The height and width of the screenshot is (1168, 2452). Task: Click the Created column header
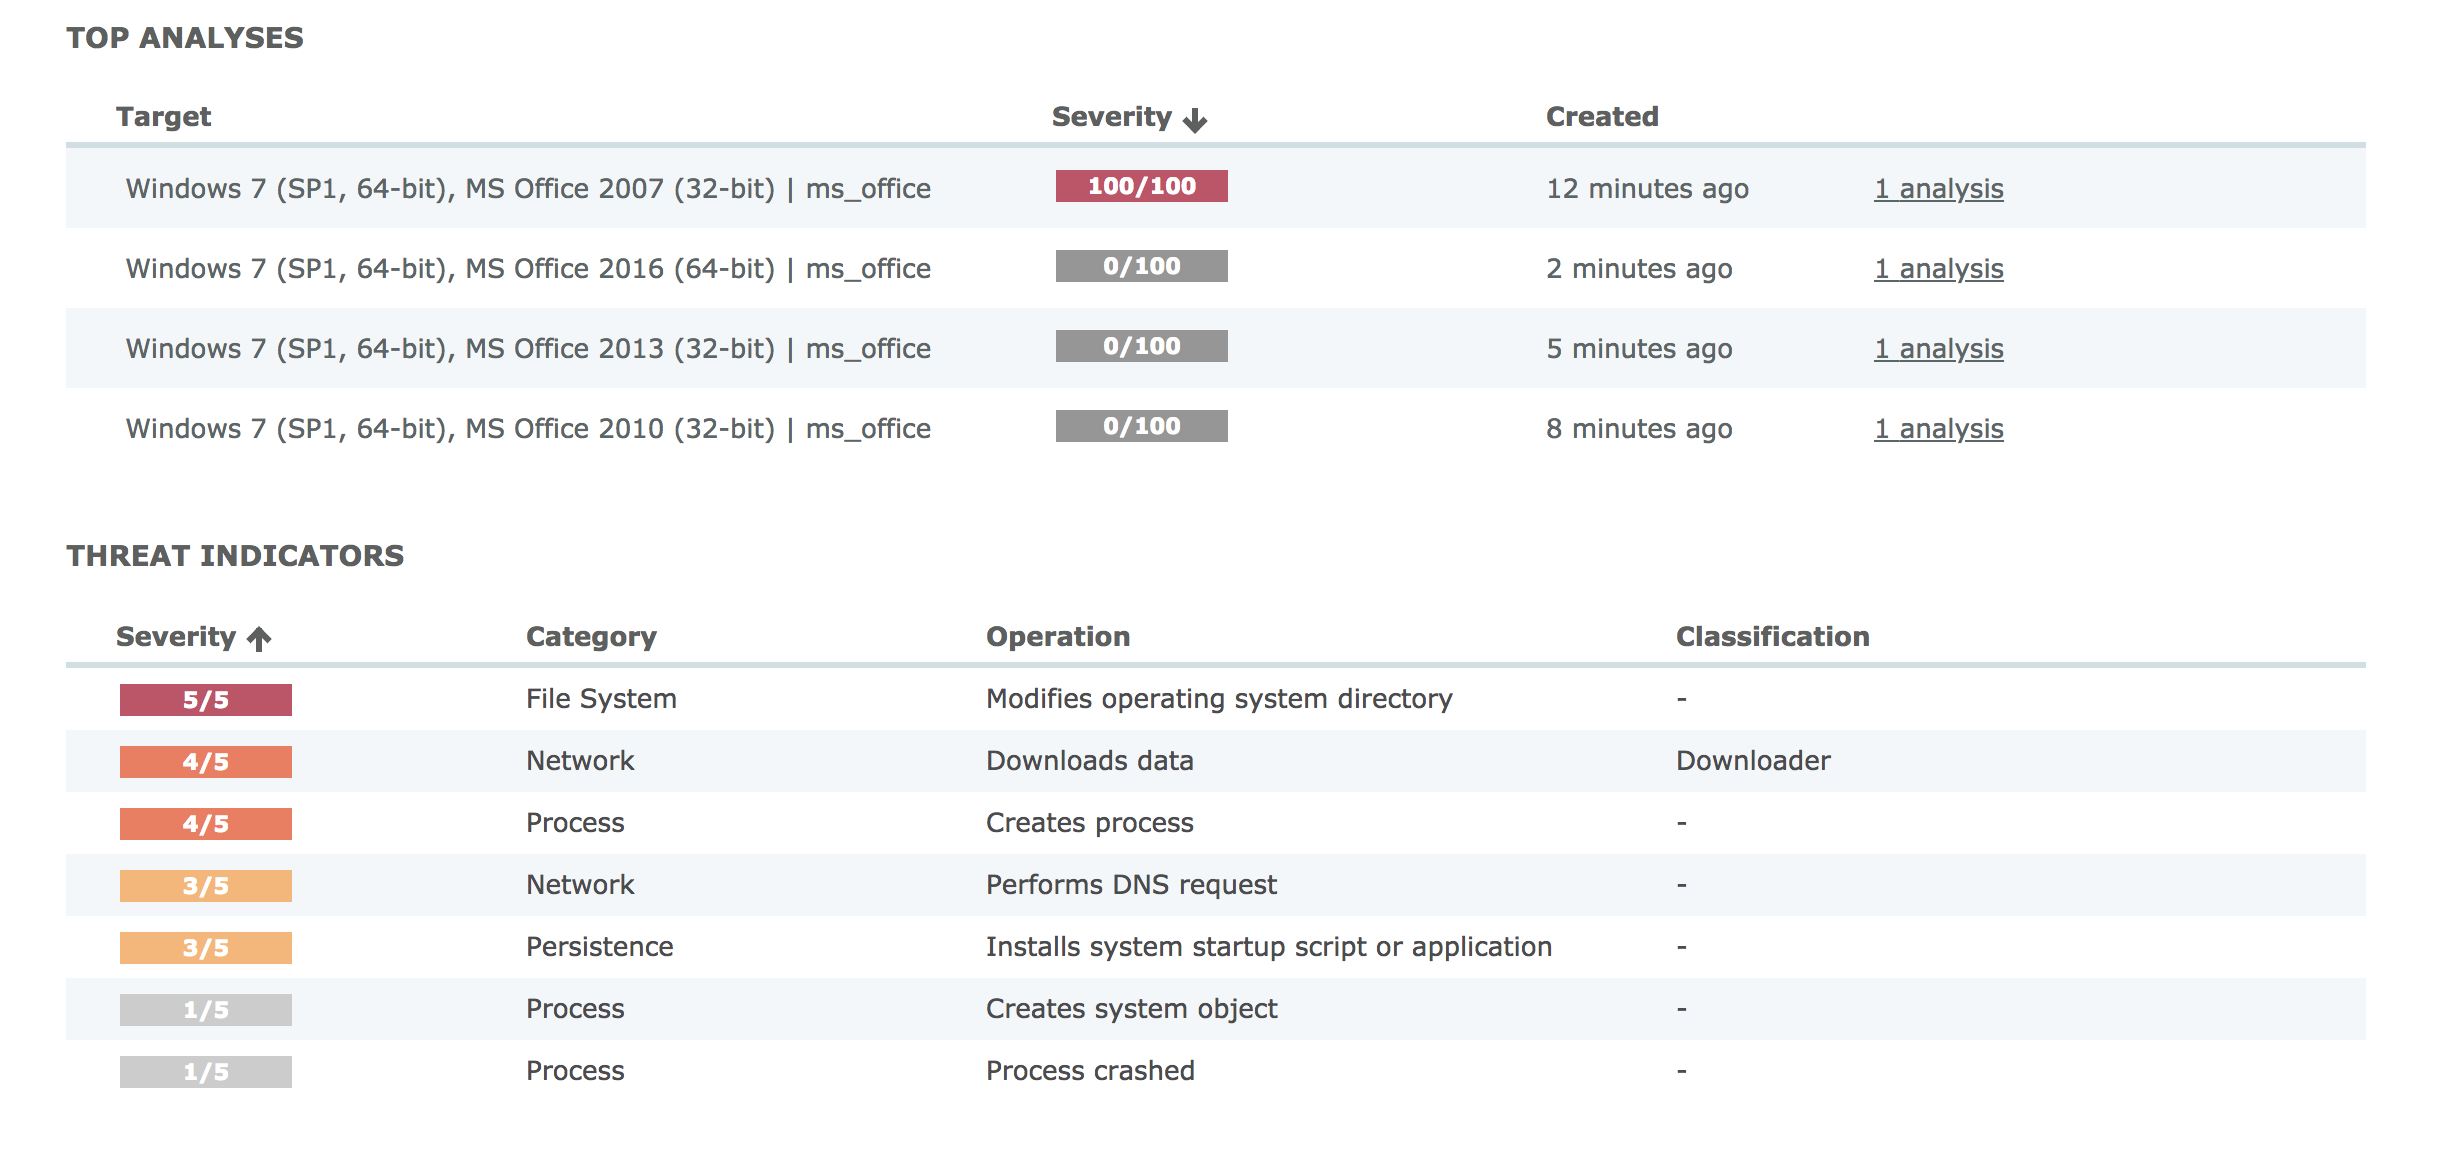[1602, 117]
